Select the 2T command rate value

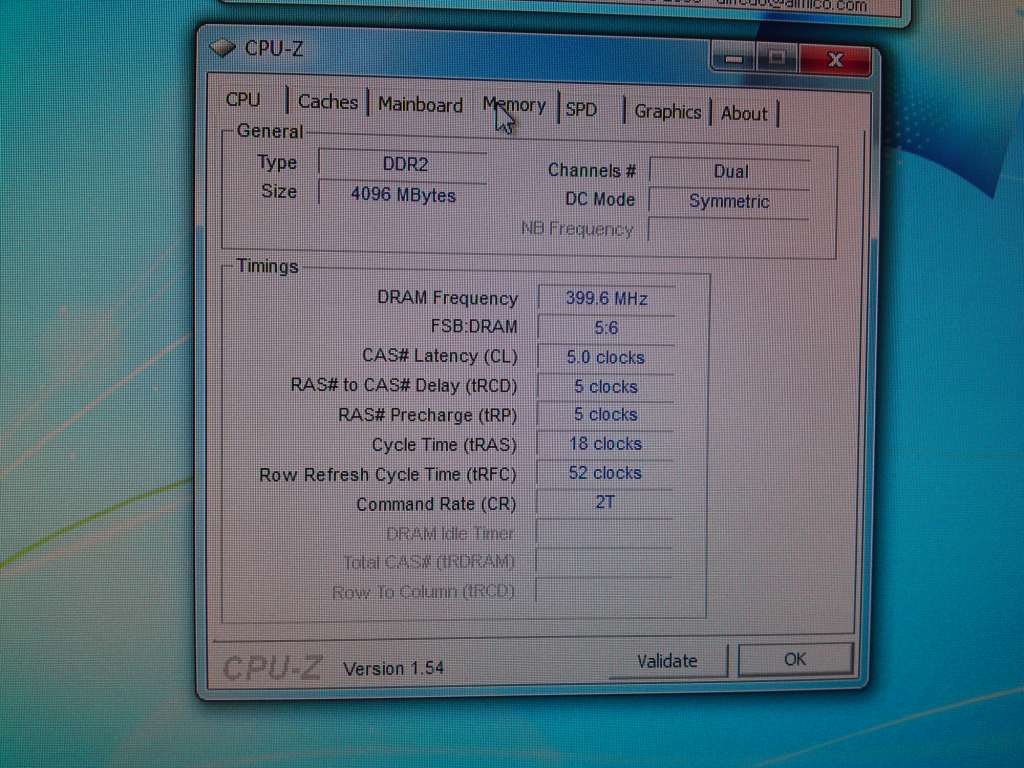605,502
